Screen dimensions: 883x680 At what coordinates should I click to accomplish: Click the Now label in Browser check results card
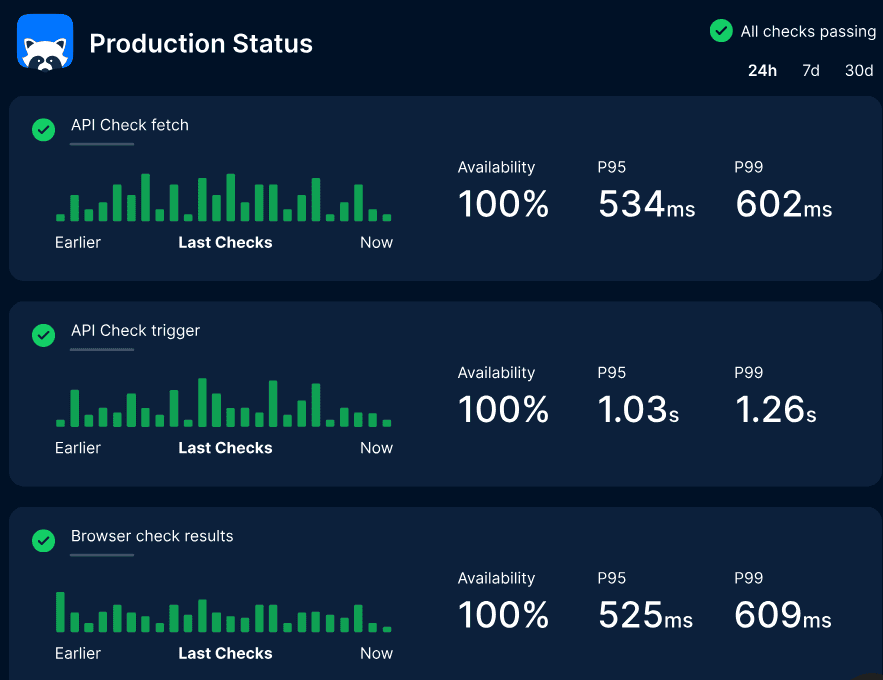coord(376,654)
